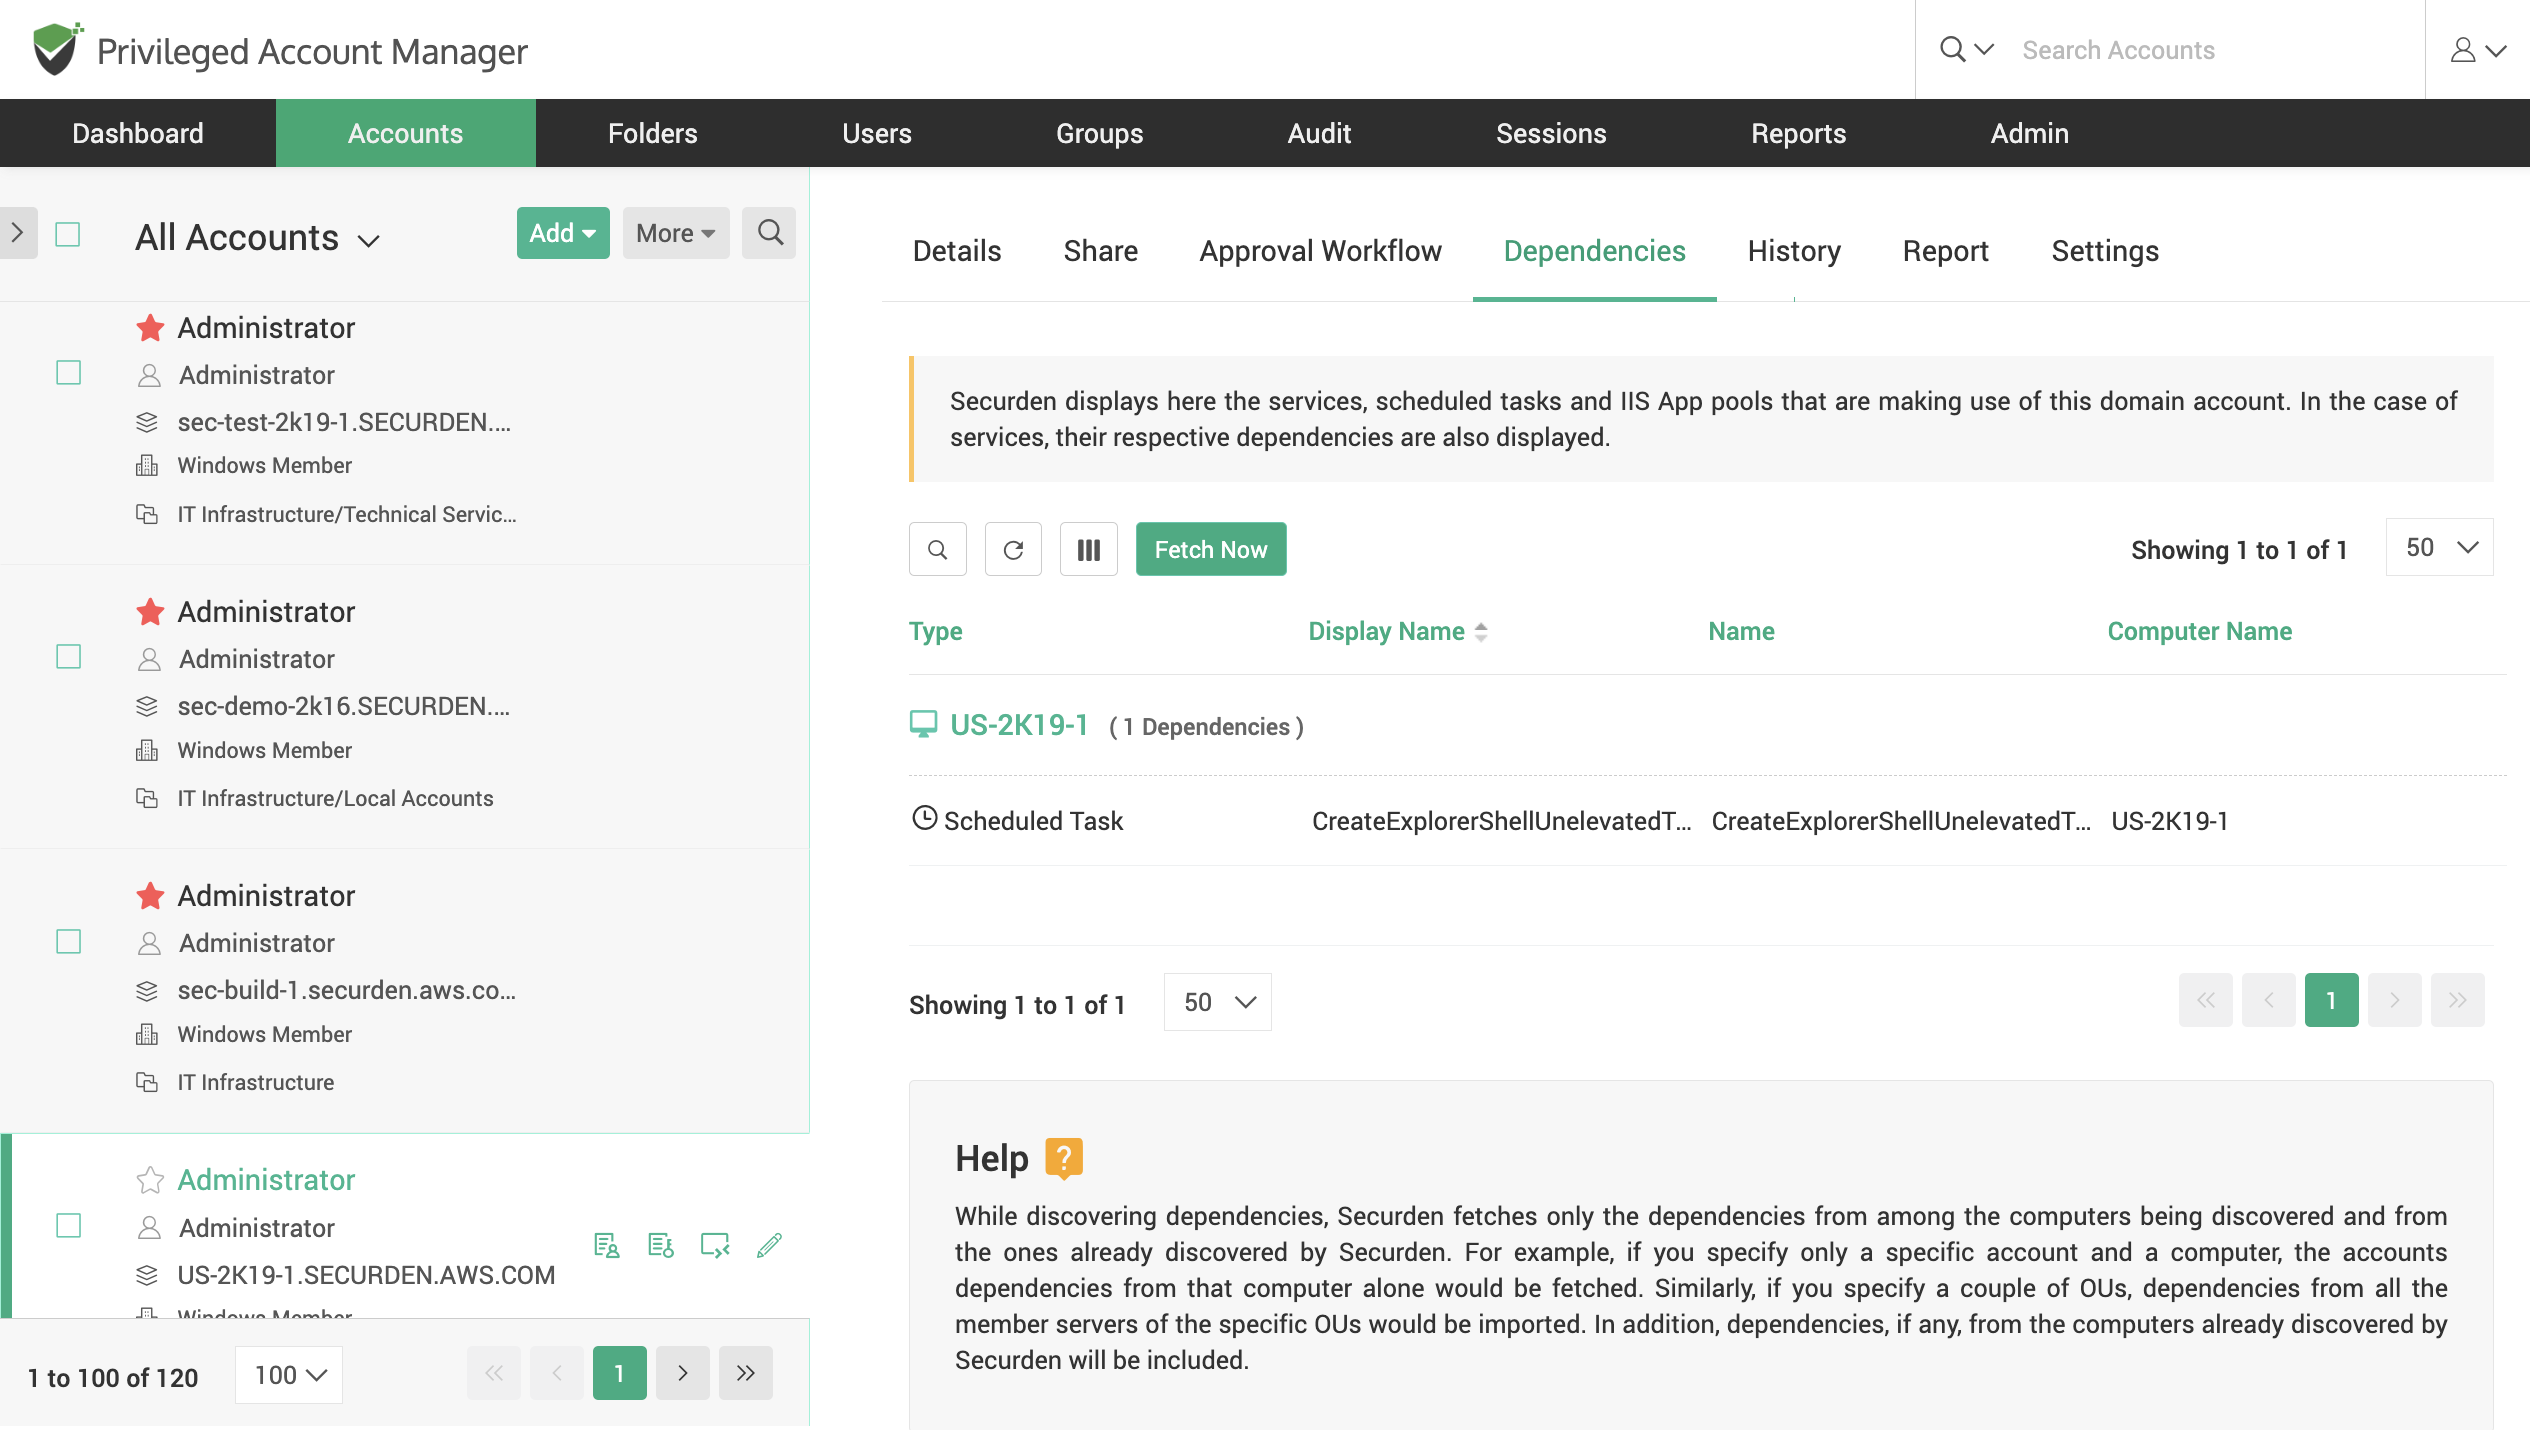Screen dimensions: 2530x1430
Task: Tick the select-all accounts checkbox
Action: [68, 235]
